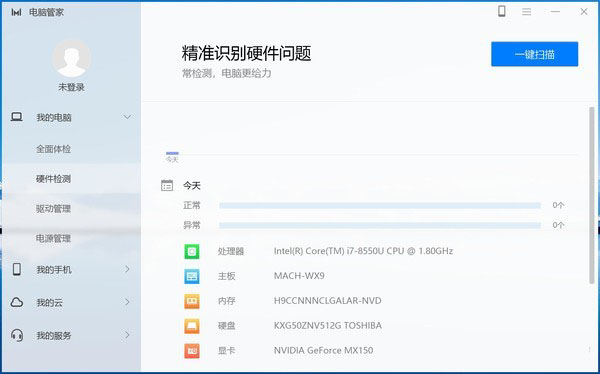Click the processor text Intel(R) Core(TM) i7-8550U

(x=363, y=251)
